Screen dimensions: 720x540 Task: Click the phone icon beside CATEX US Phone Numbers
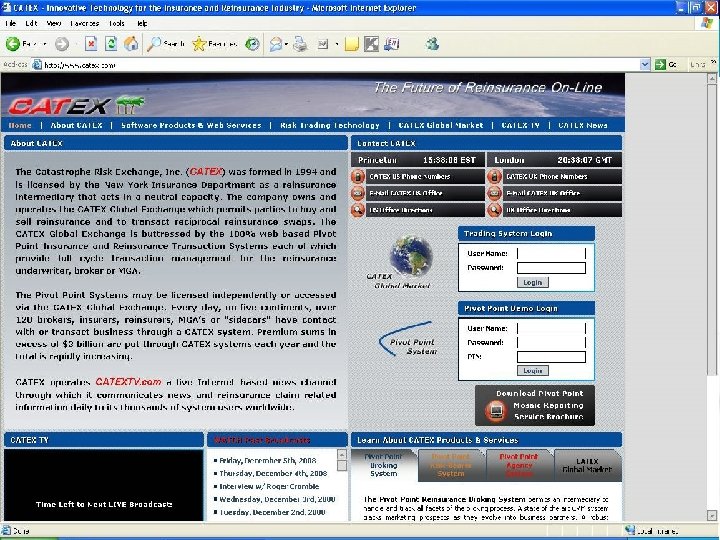pos(358,176)
